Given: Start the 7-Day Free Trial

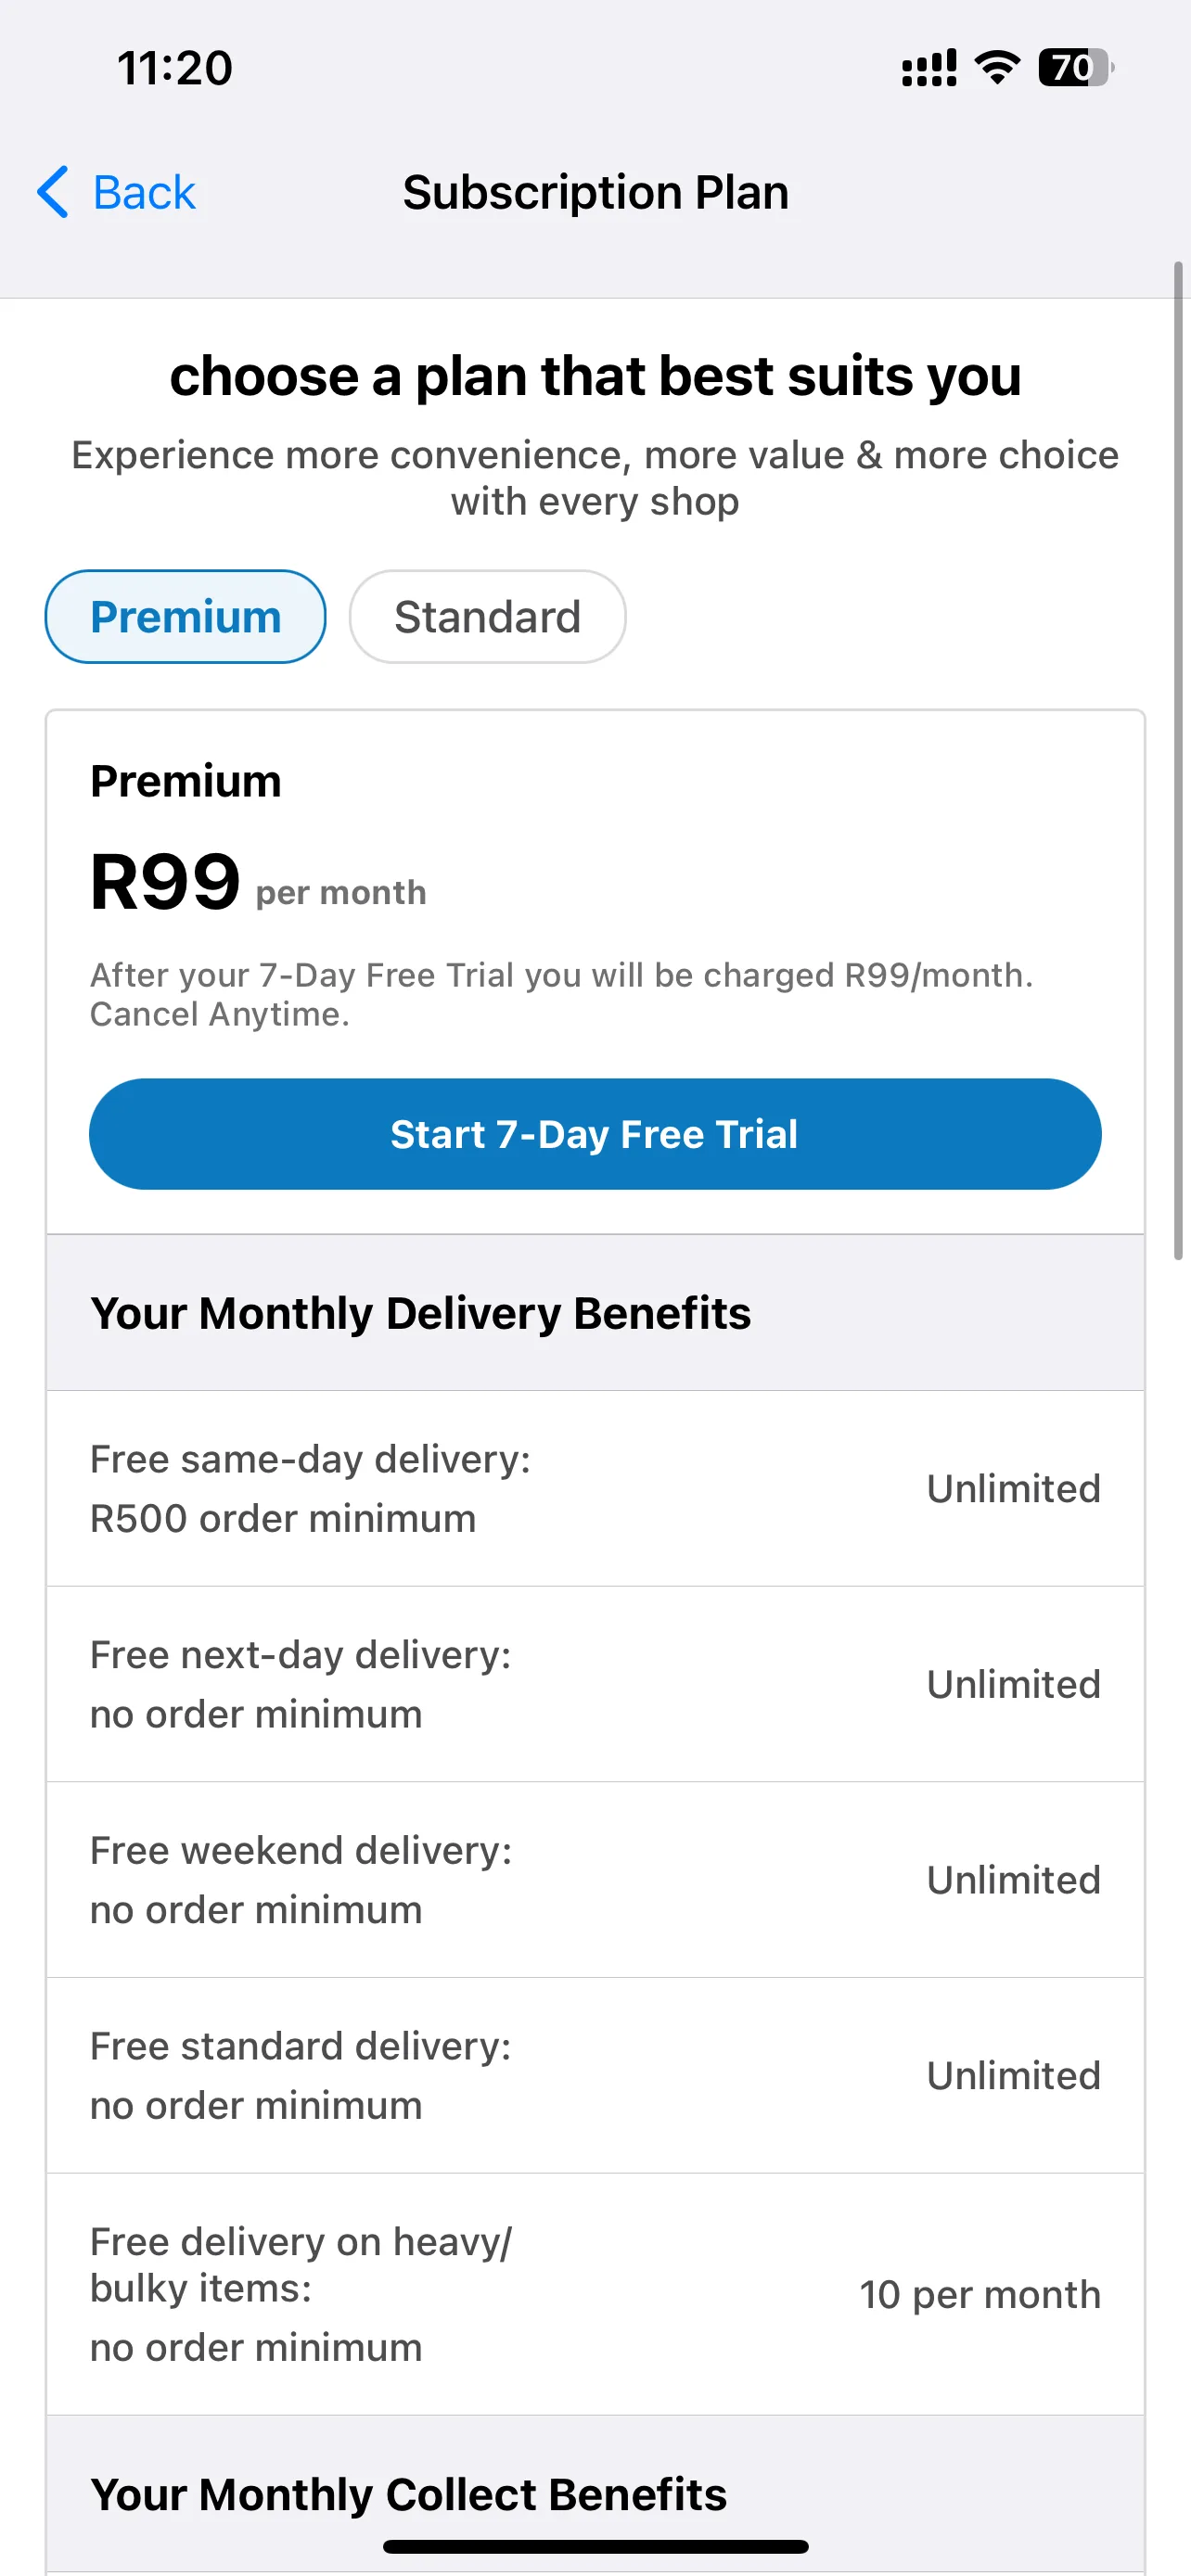Looking at the screenshot, I should tap(595, 1134).
